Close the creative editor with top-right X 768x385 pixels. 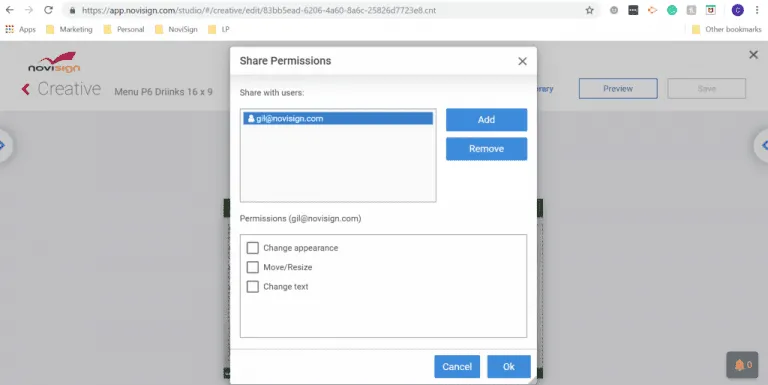[x=754, y=55]
